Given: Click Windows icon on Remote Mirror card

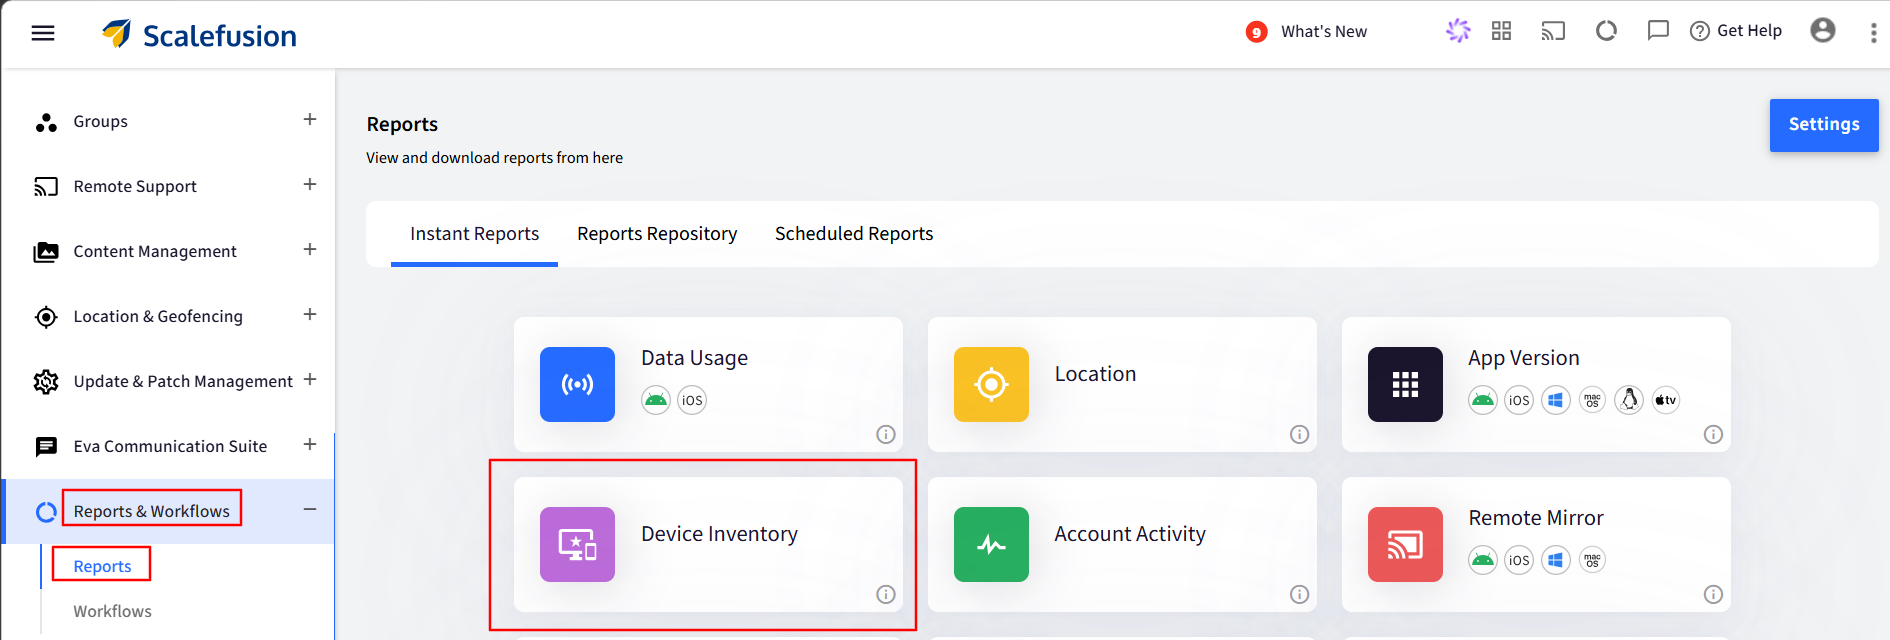Looking at the screenshot, I should 1556,560.
